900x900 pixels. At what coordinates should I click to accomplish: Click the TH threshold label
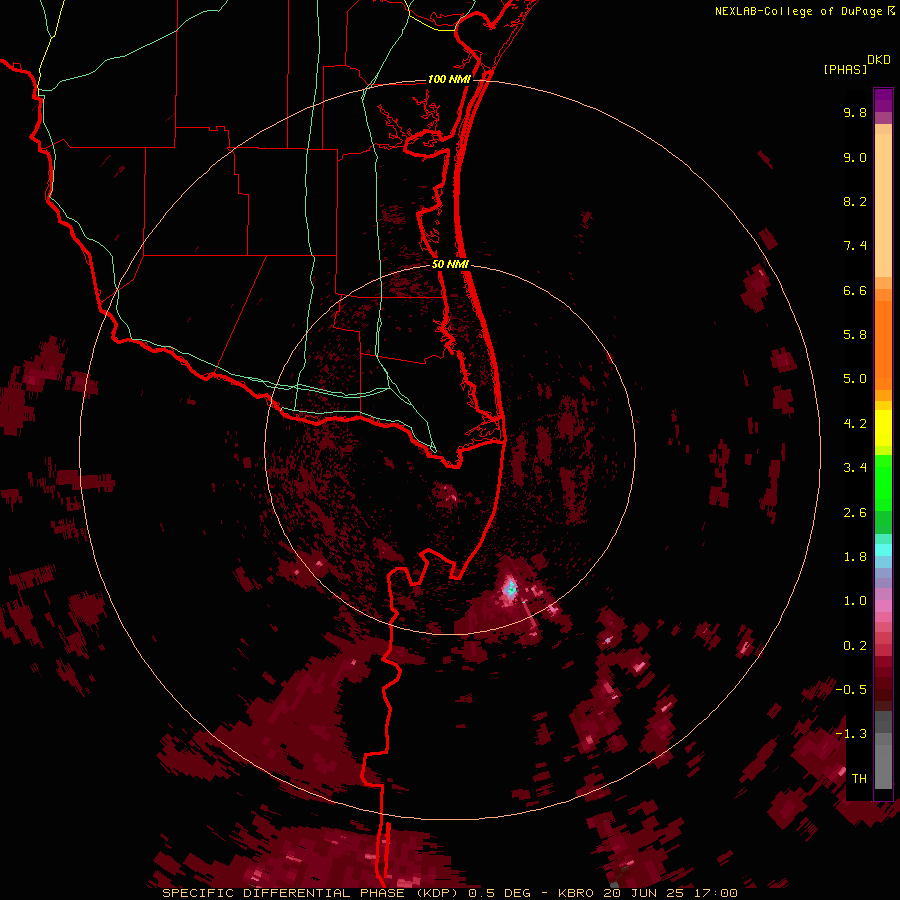pyautogui.click(x=859, y=779)
